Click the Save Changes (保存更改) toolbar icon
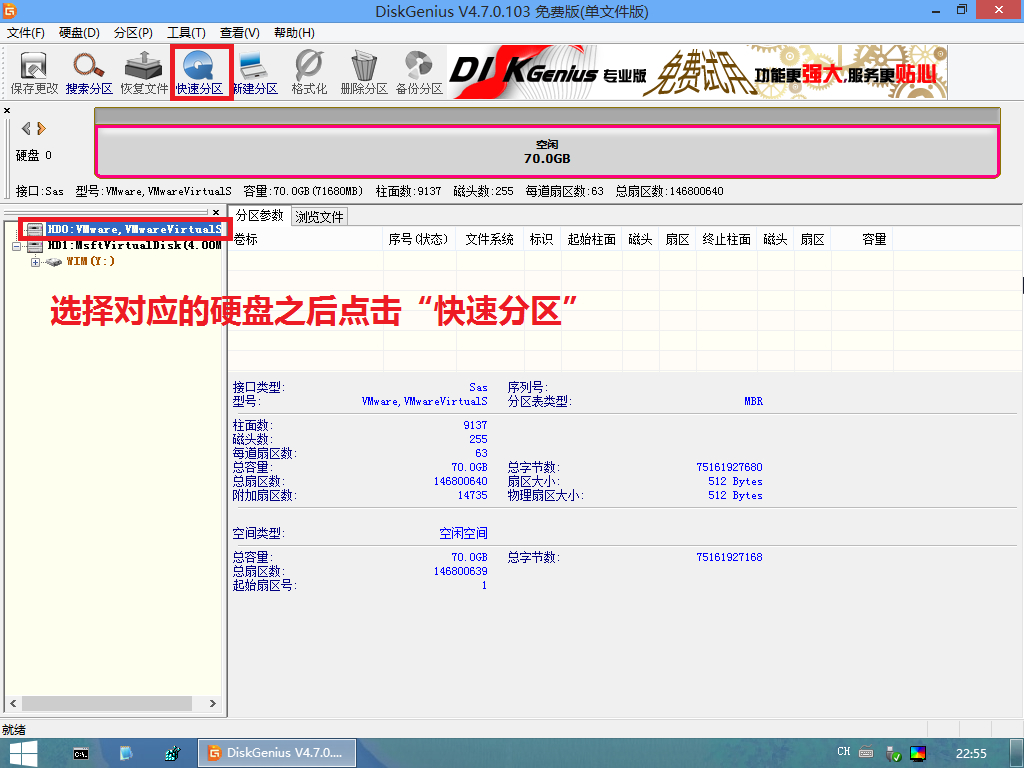The image size is (1024, 768). [x=34, y=72]
